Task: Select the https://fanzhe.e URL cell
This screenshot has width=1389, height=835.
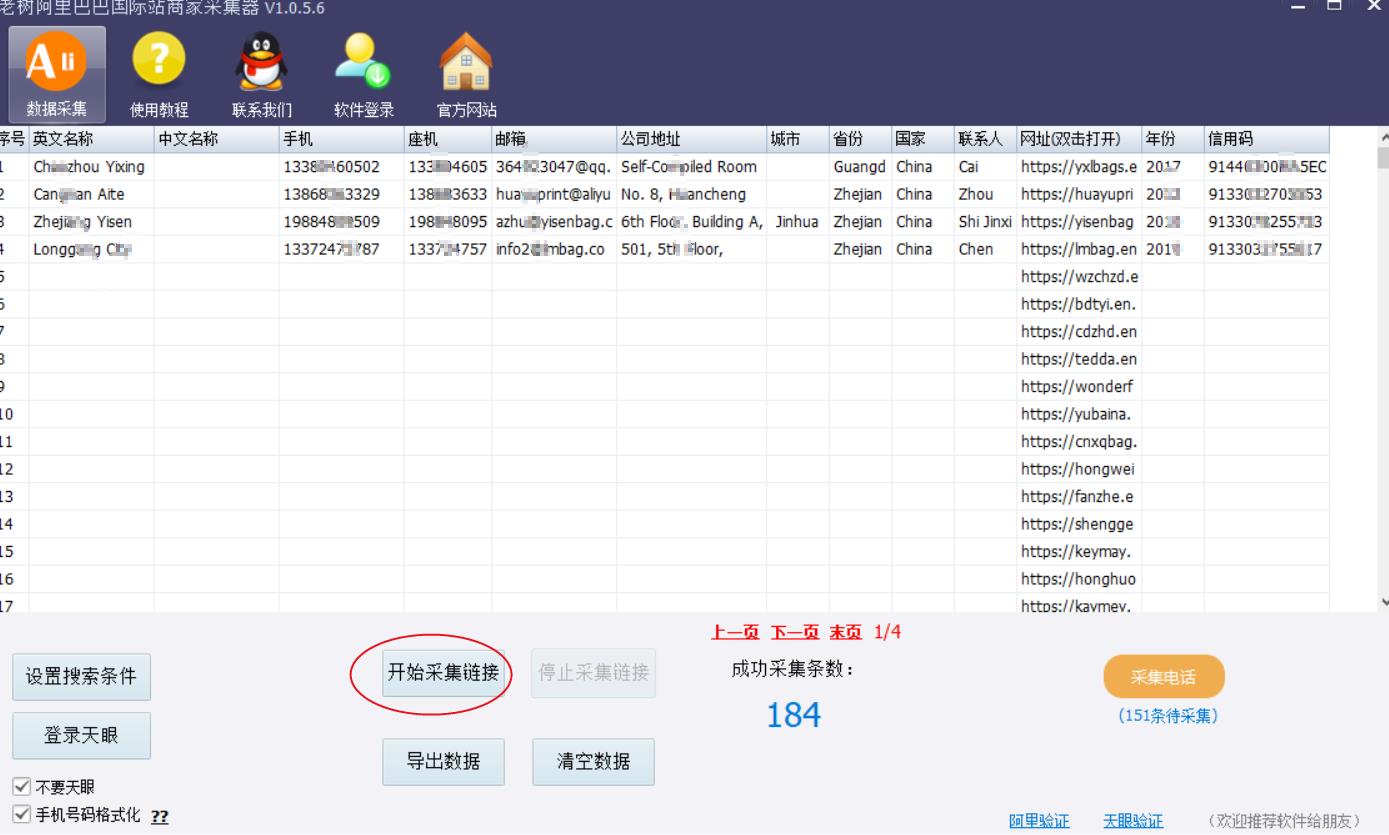Action: click(1079, 497)
